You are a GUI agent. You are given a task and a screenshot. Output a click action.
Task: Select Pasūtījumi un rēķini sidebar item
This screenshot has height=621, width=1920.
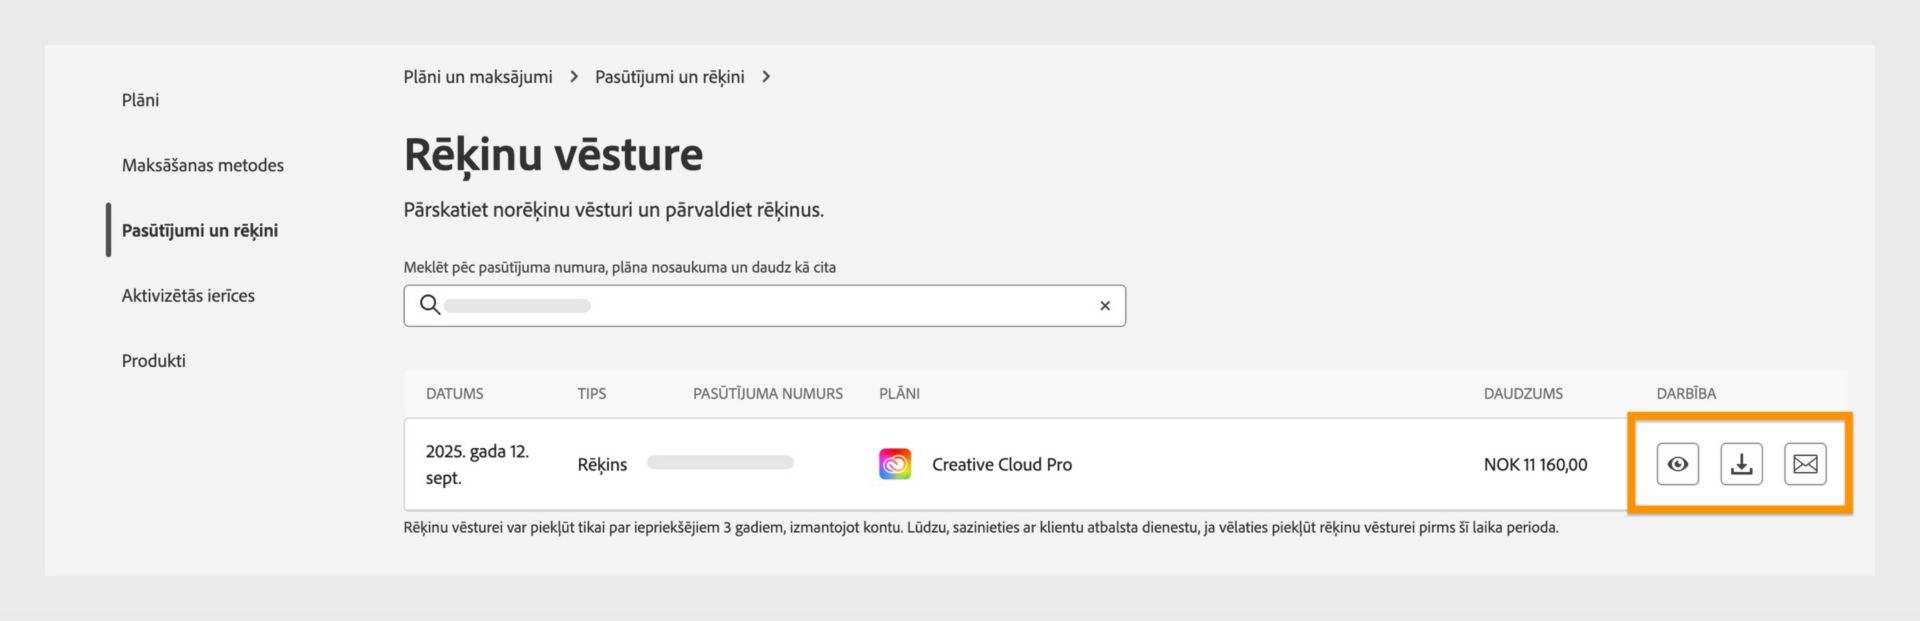click(x=200, y=231)
